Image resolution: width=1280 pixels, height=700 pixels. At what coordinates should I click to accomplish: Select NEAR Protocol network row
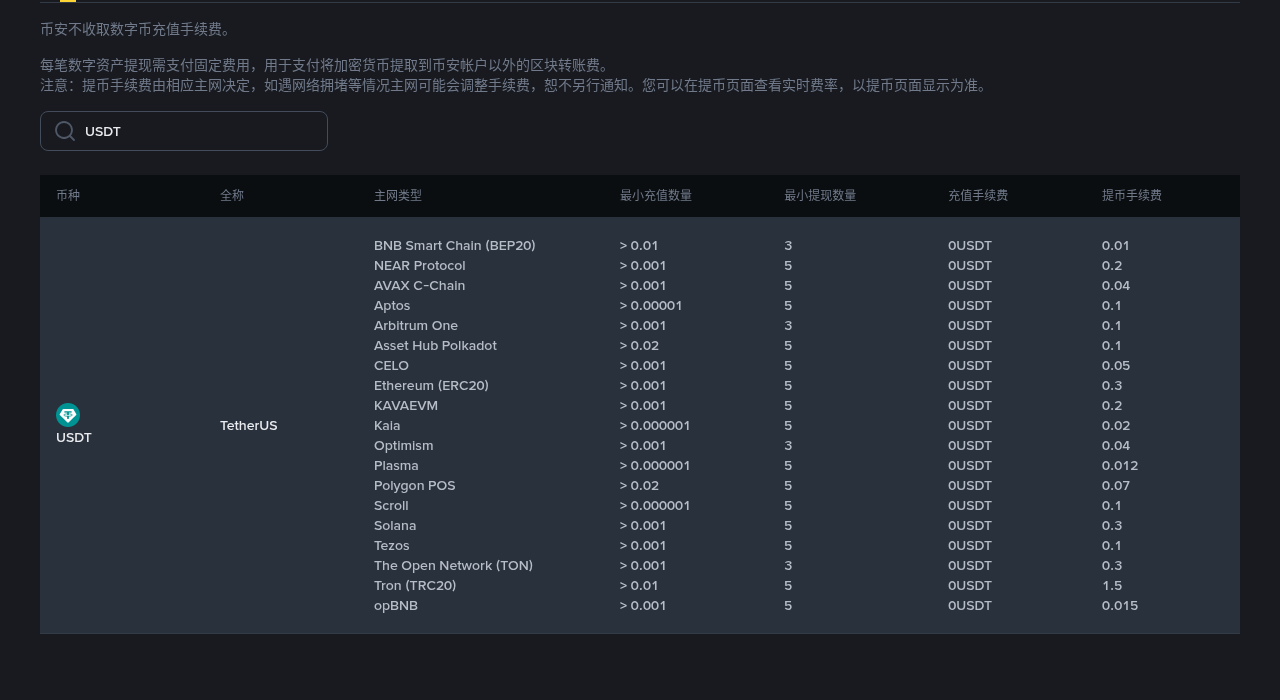[420, 266]
